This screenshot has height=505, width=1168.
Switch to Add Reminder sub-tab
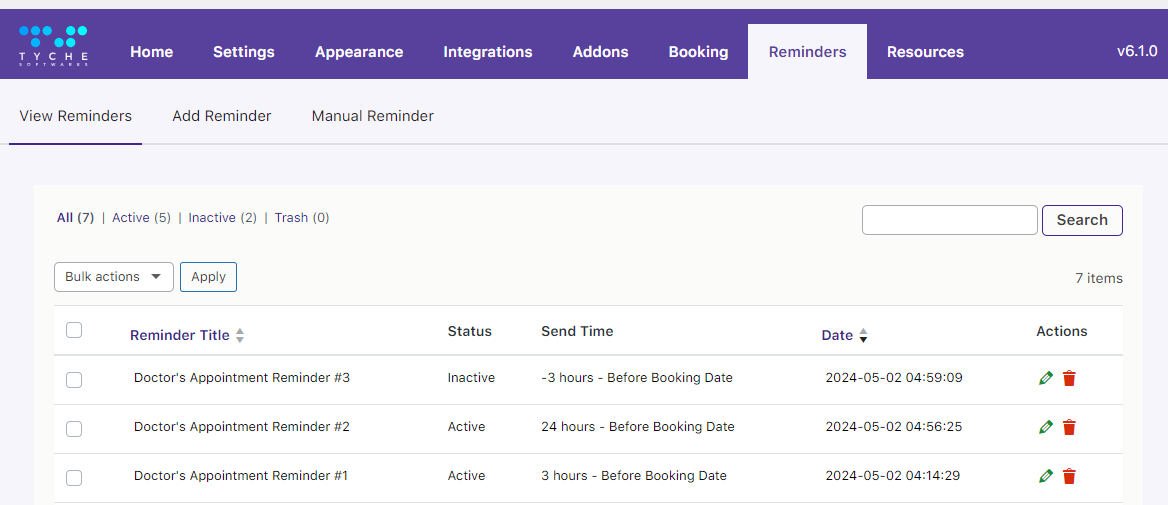222,116
